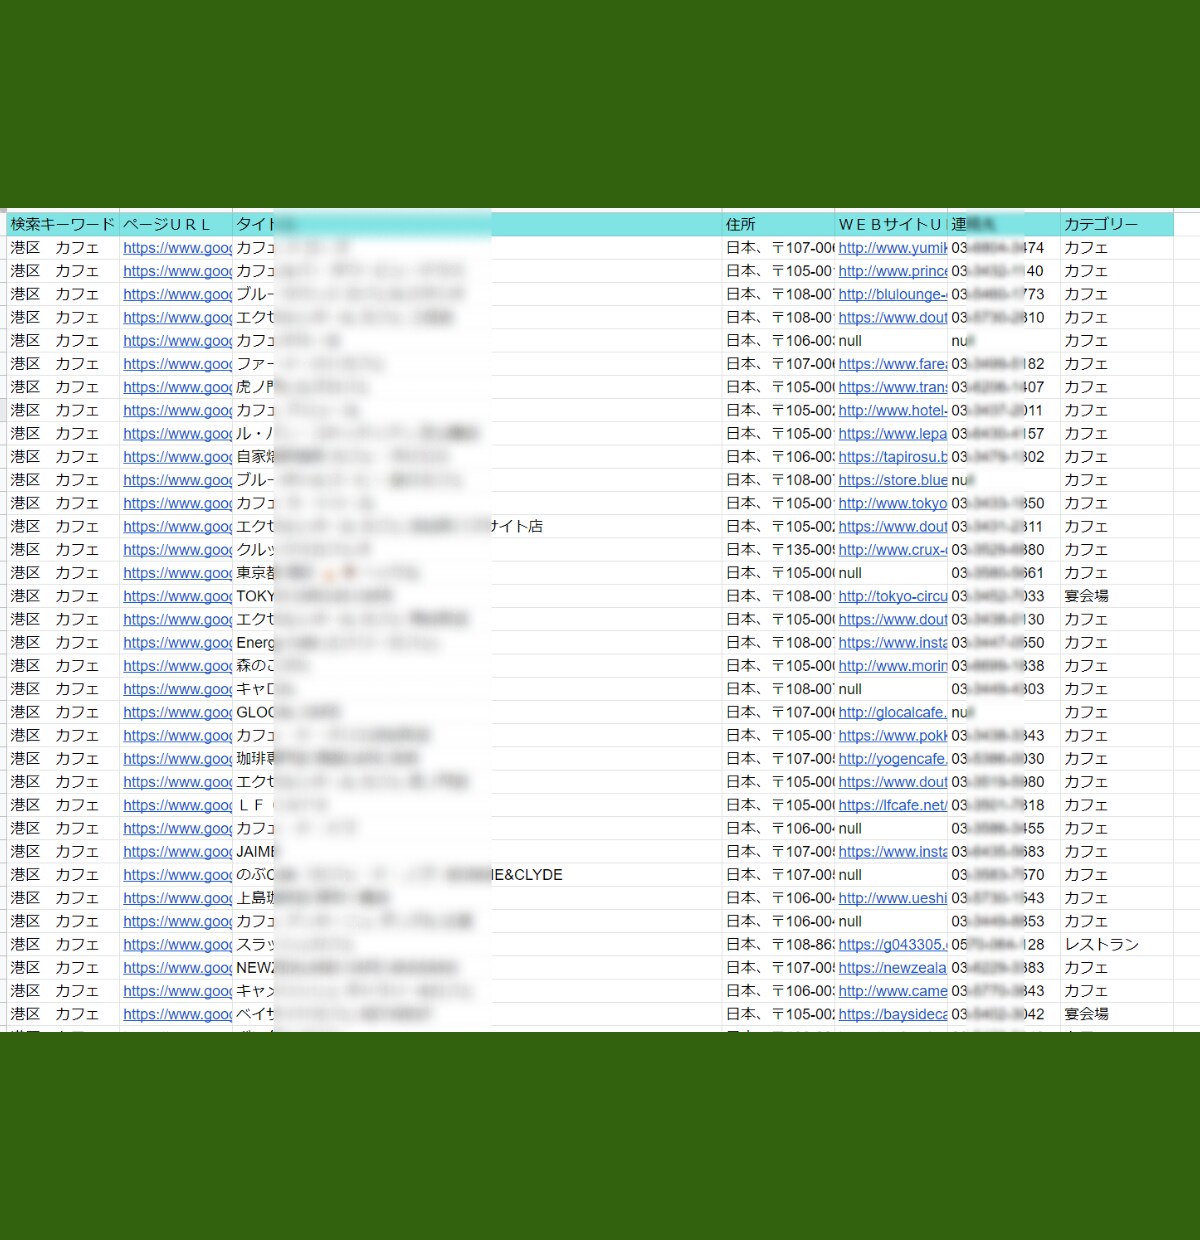Select the 検索キーワード header cell

tap(63, 224)
